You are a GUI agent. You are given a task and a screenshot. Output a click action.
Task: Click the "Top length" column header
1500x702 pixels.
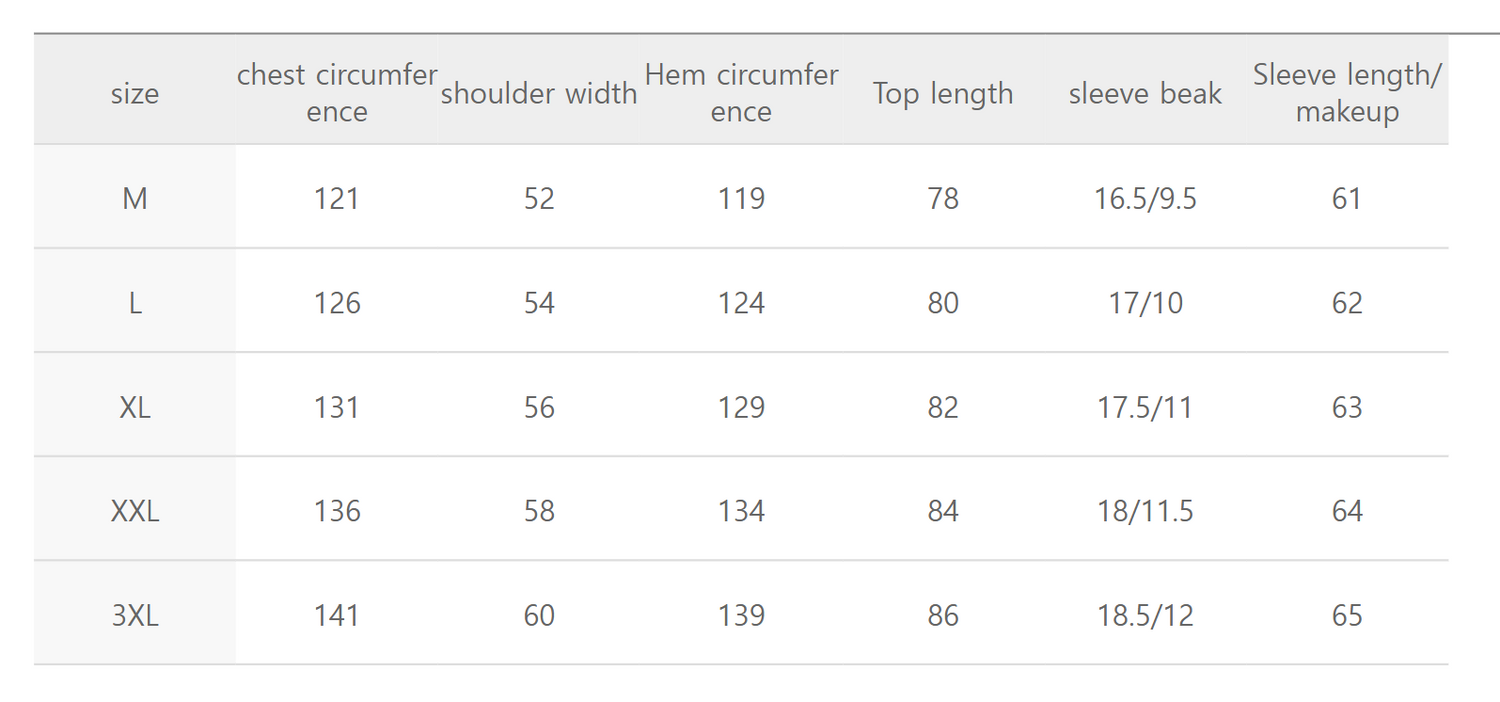tap(943, 94)
